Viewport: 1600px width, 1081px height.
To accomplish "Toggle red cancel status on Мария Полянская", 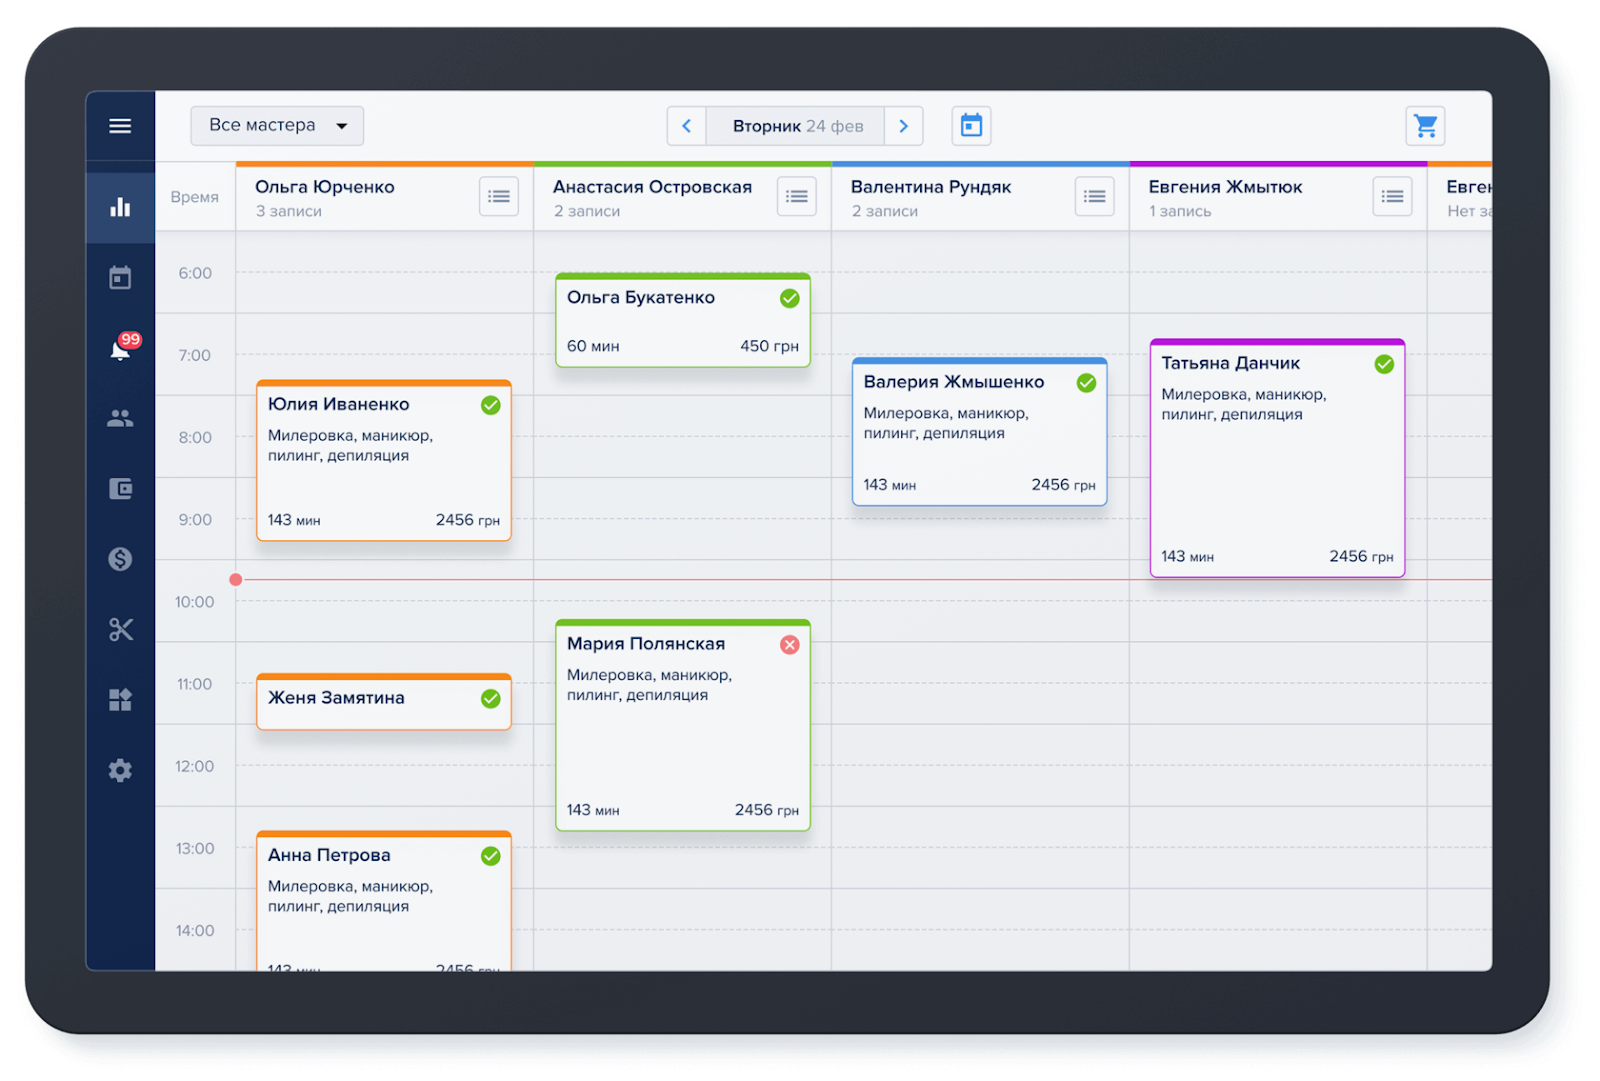I will pyautogui.click(x=789, y=645).
